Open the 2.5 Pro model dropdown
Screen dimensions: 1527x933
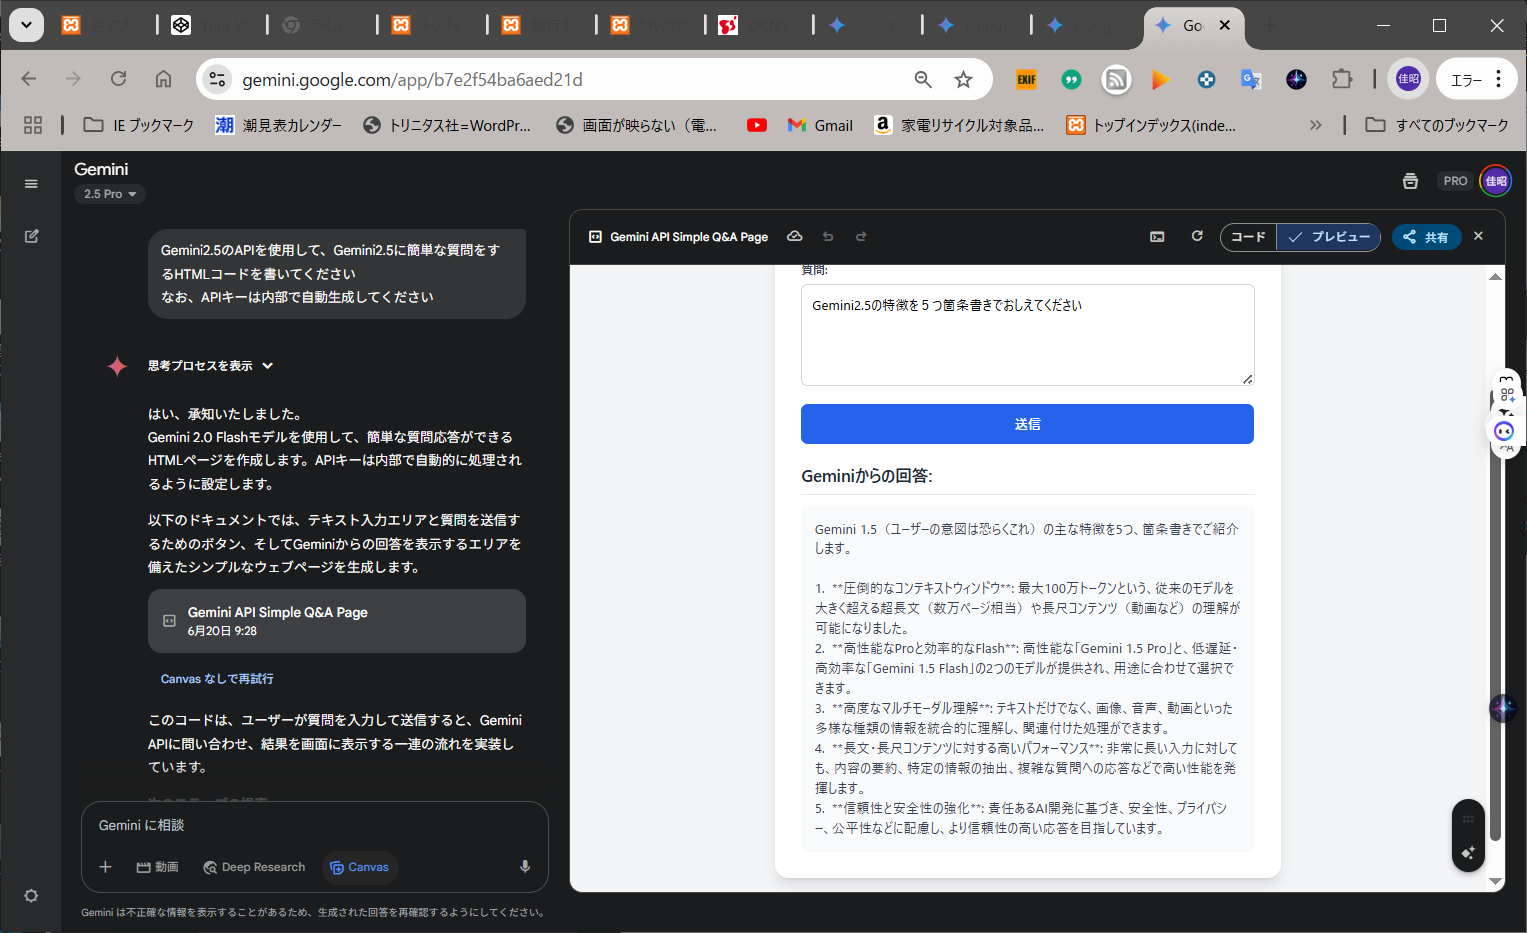pyautogui.click(x=110, y=194)
